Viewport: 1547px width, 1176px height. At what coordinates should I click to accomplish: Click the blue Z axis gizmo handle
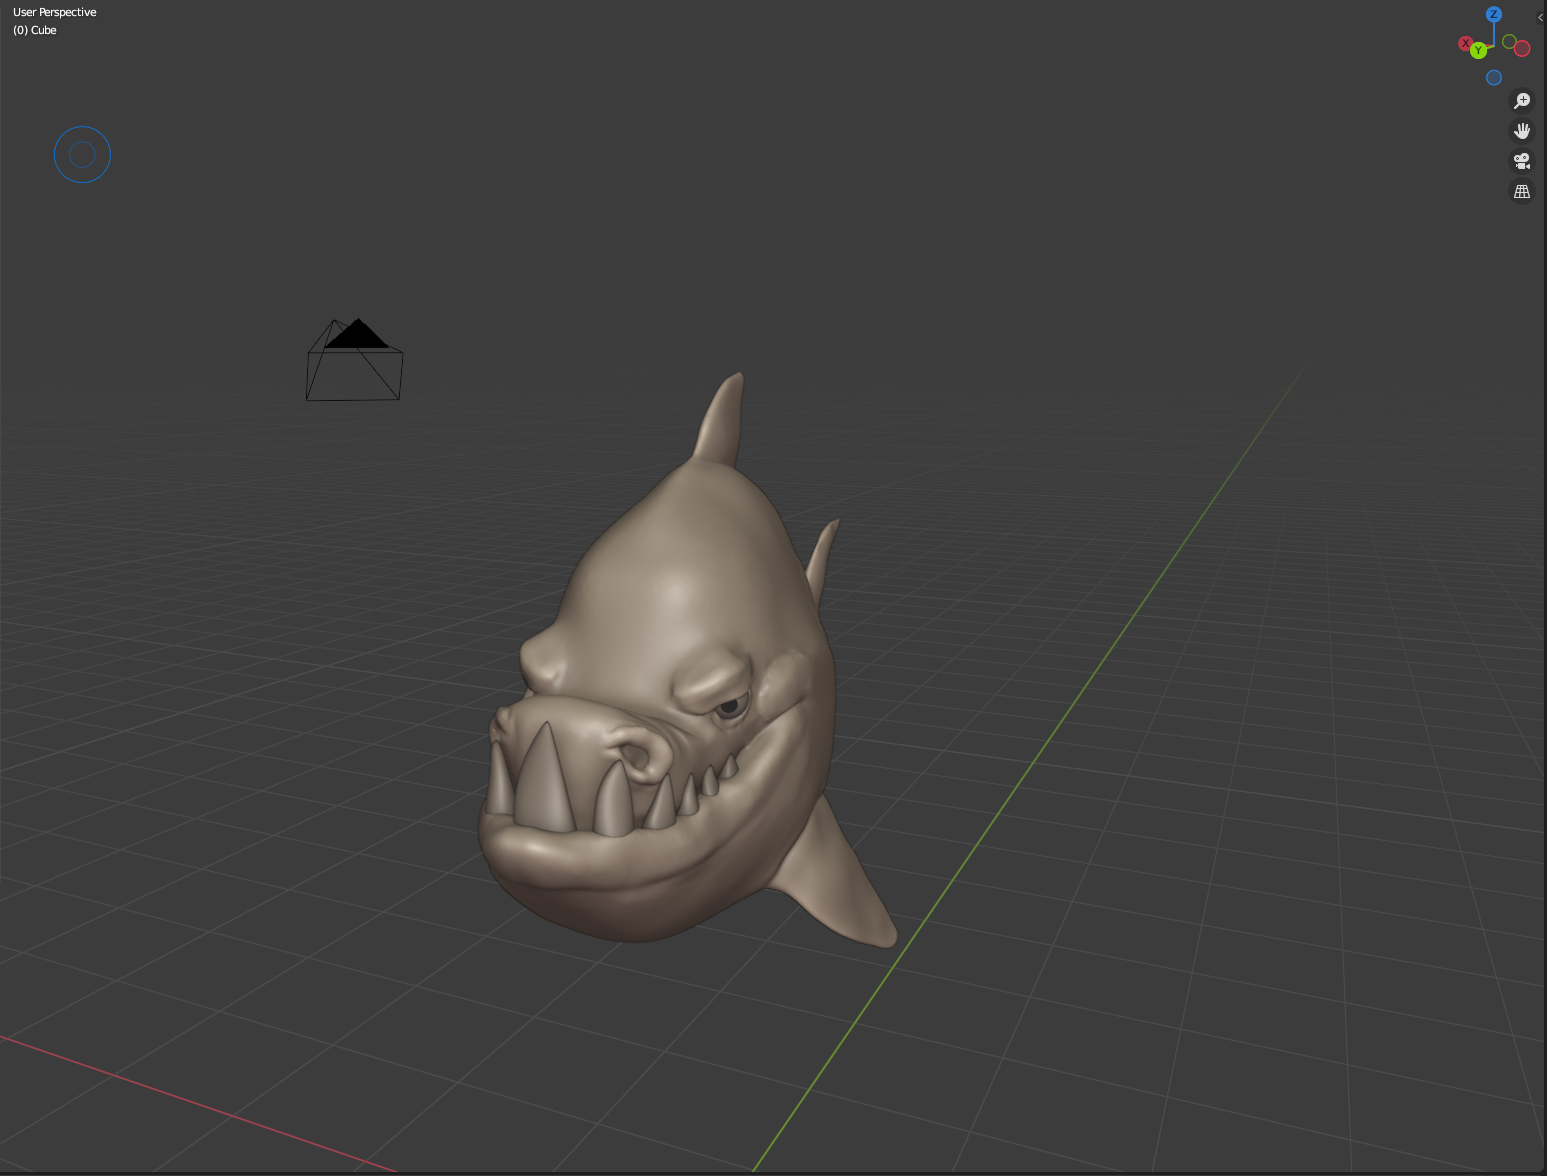click(1494, 14)
